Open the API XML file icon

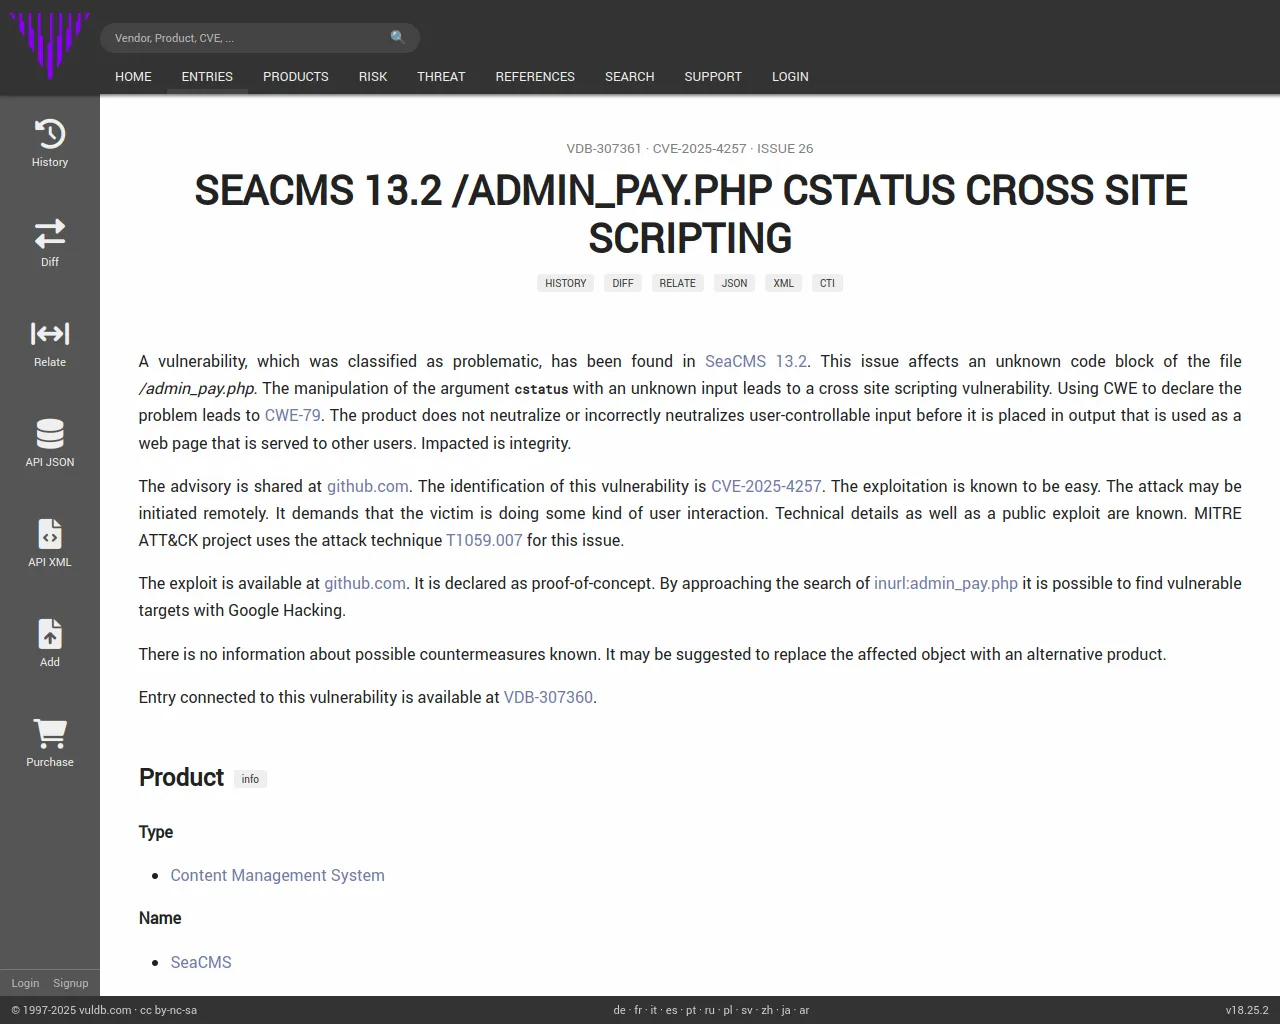click(x=50, y=534)
